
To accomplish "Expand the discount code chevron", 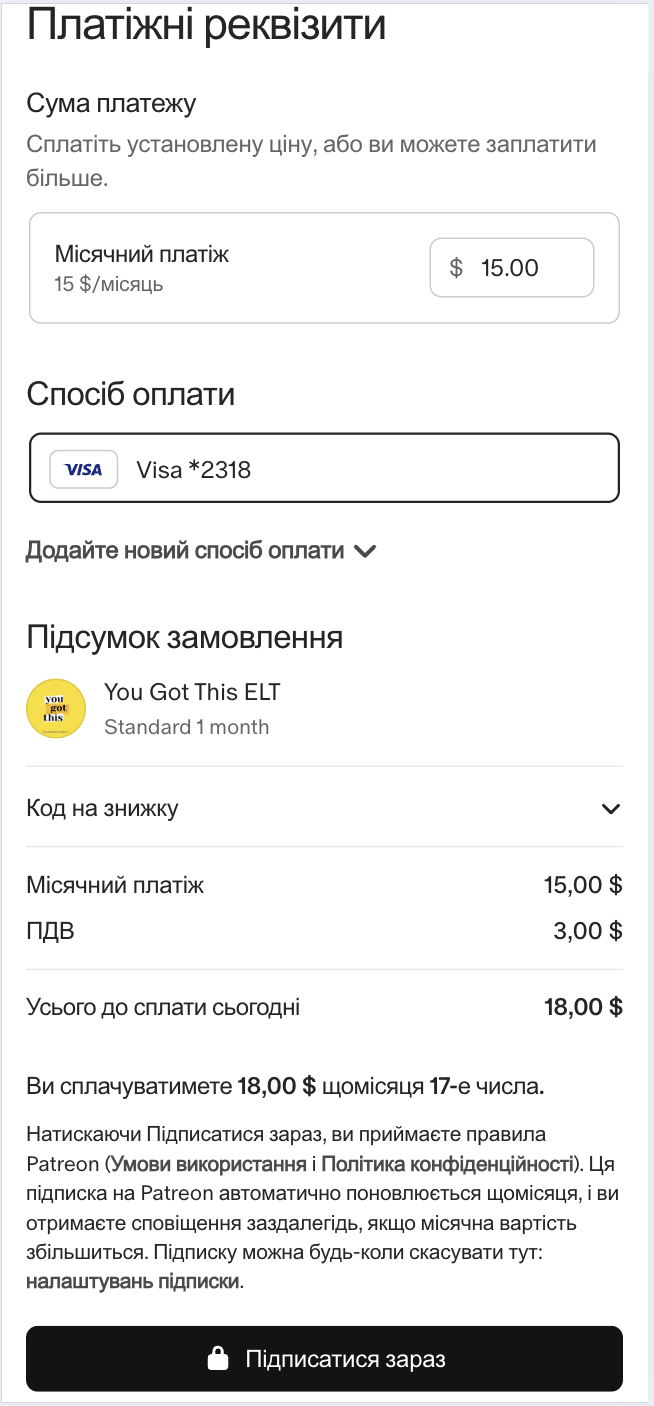I will 611,809.
